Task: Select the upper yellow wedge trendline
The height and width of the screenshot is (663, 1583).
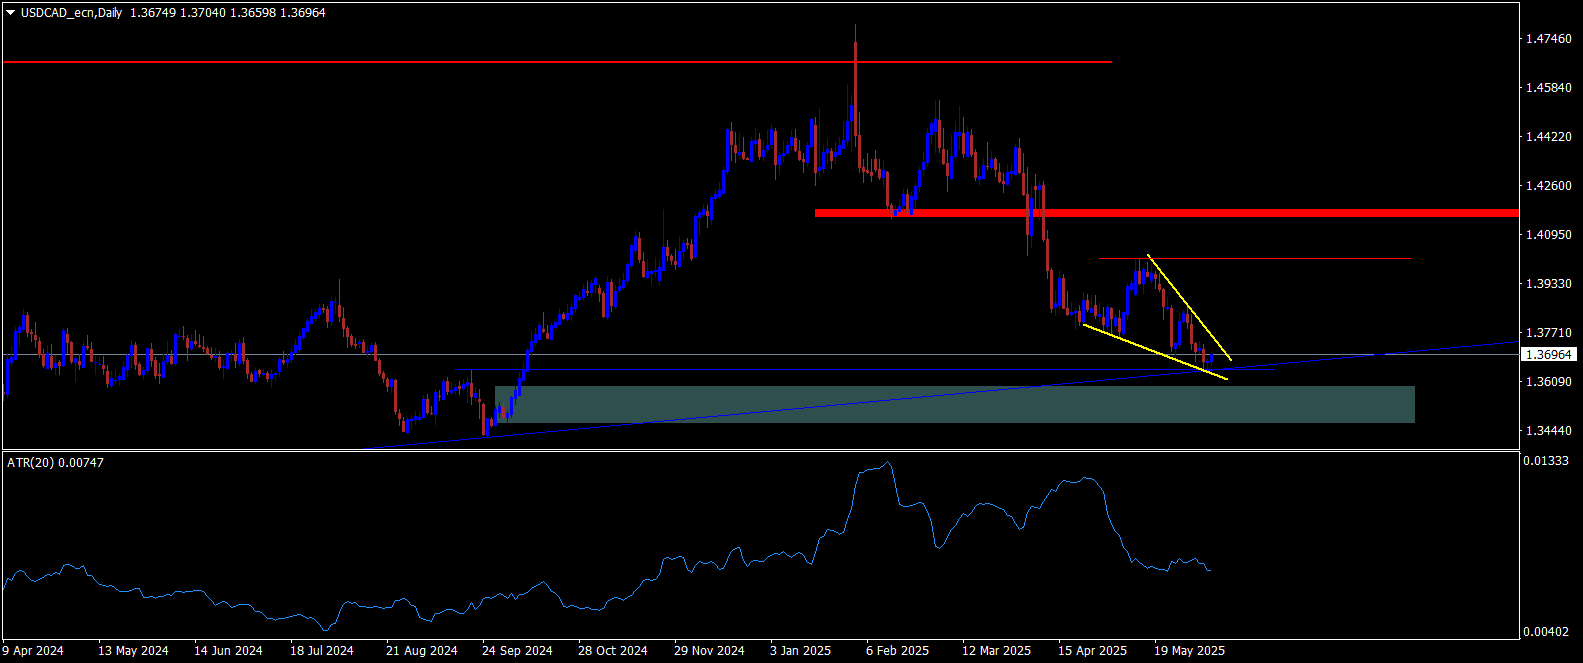Action: click(x=1189, y=306)
